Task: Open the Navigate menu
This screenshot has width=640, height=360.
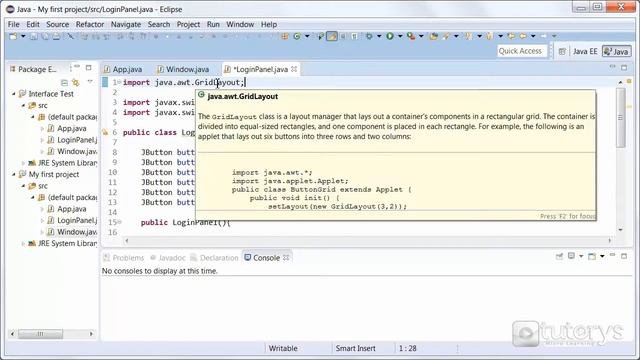Action: (x=126, y=24)
